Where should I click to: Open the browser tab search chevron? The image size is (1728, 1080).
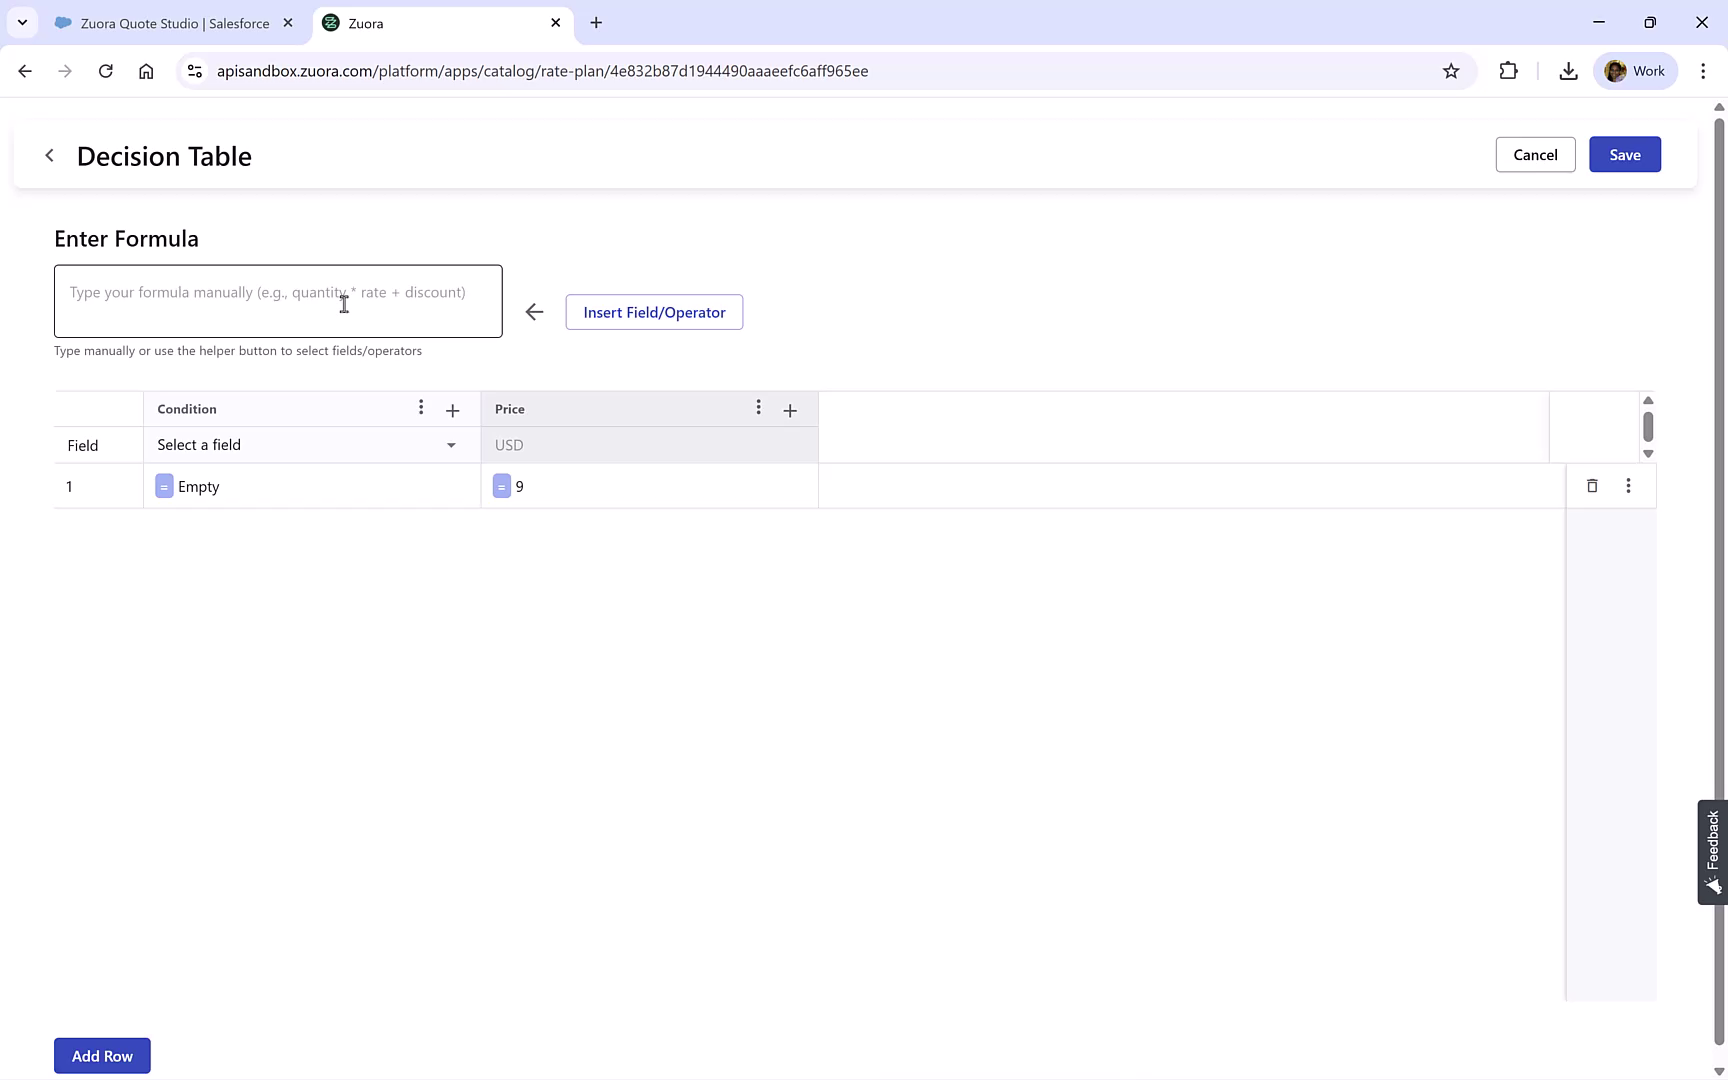(x=21, y=22)
